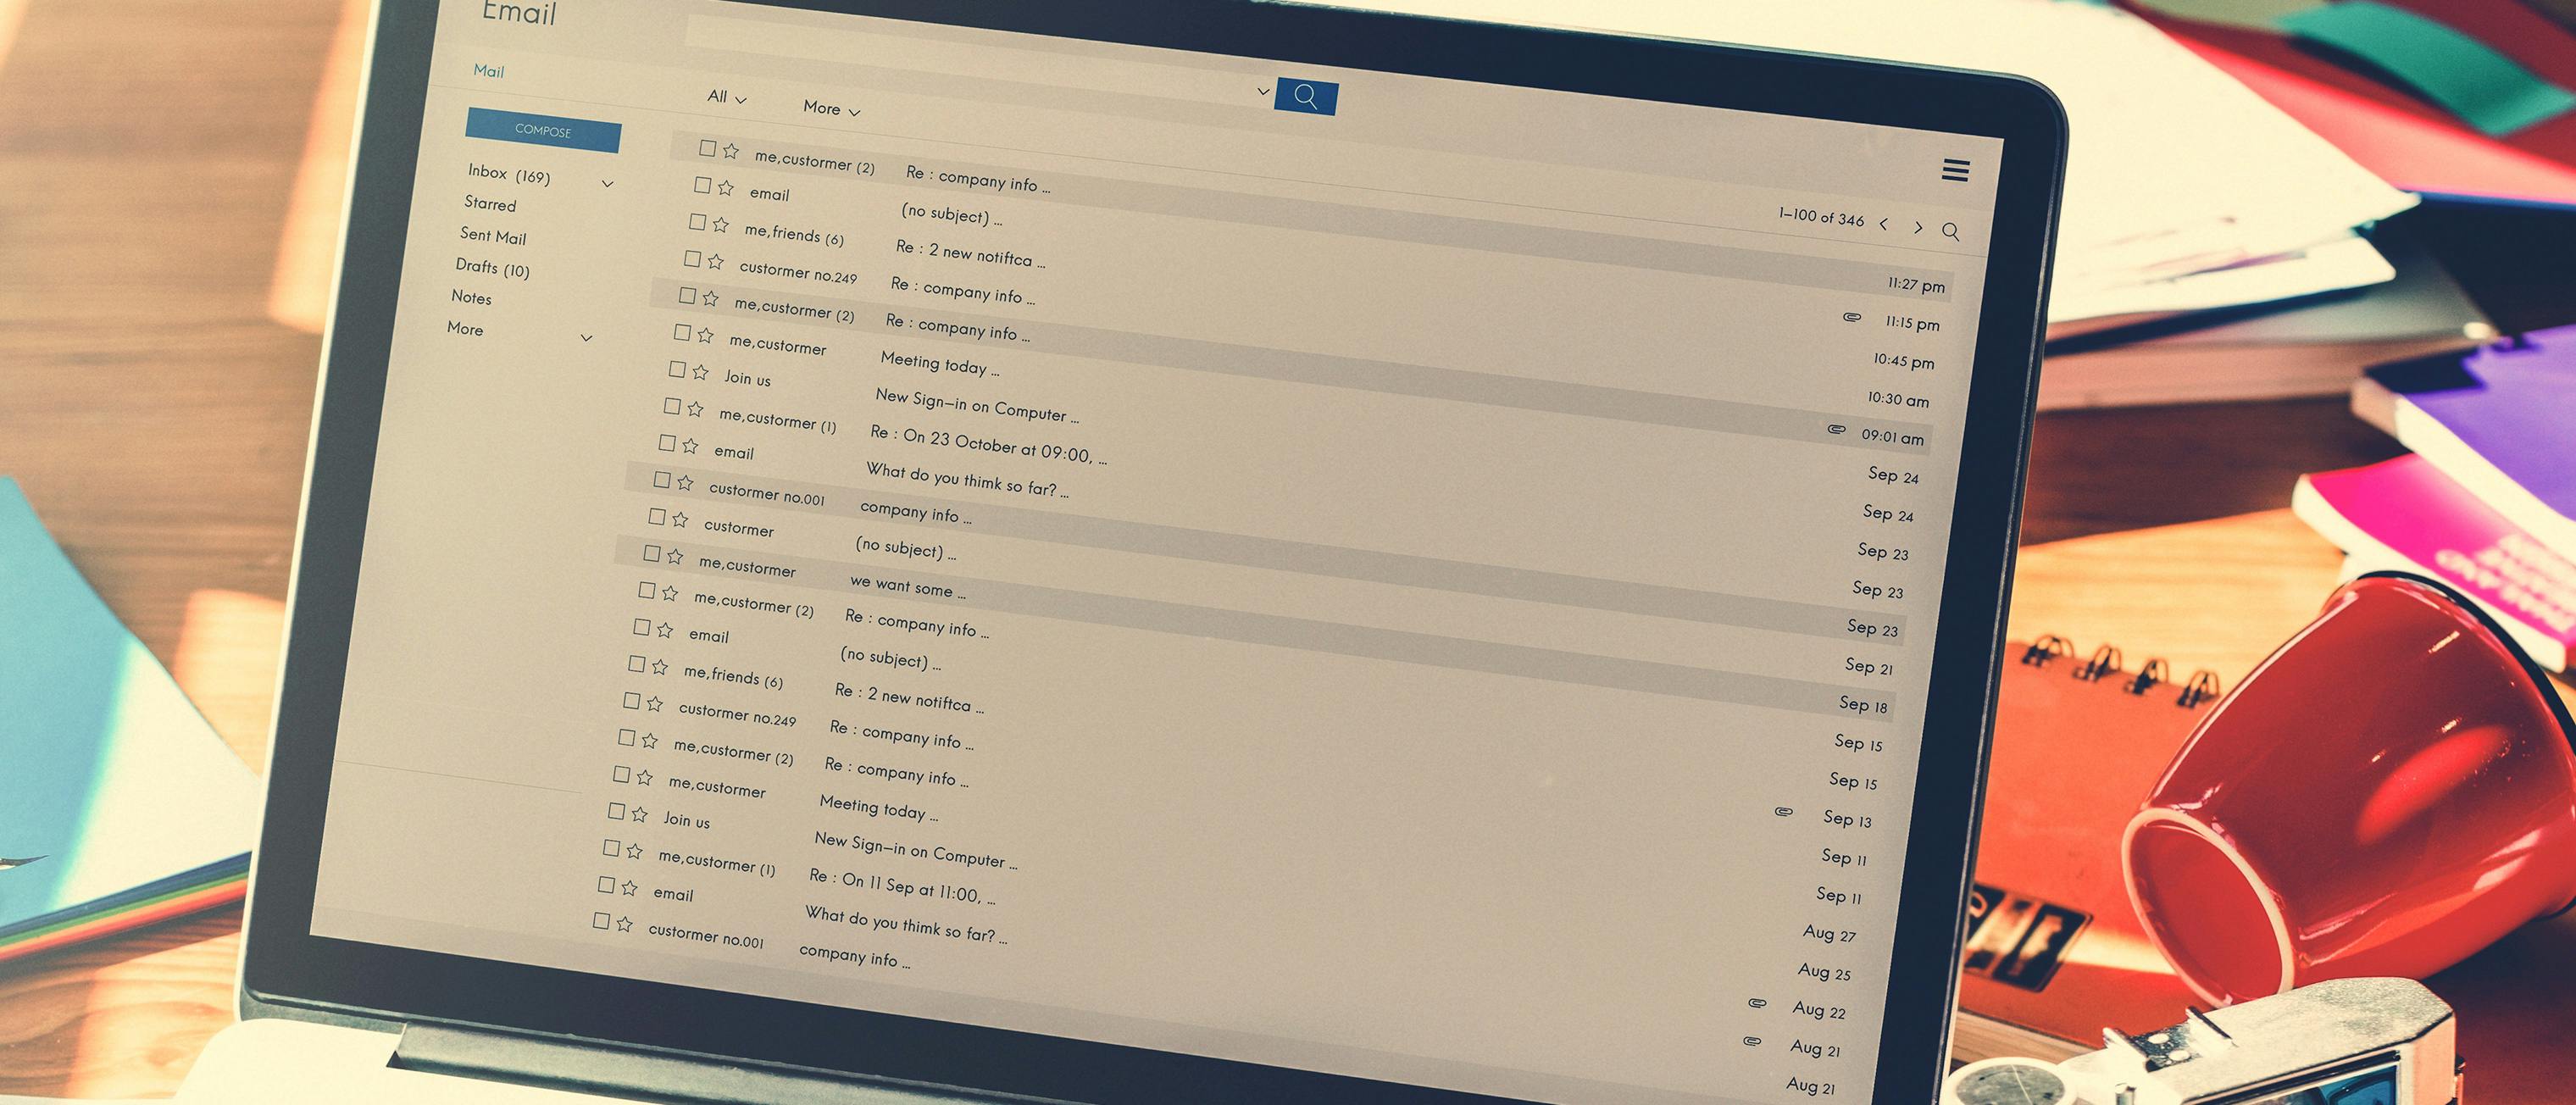2576x1105 pixels.
Task: Open Drafts (10) folder
Action: point(492,268)
